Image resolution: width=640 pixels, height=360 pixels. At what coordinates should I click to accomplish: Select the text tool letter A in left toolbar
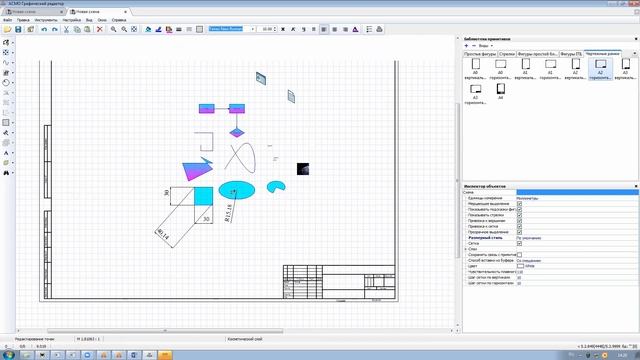[6, 153]
